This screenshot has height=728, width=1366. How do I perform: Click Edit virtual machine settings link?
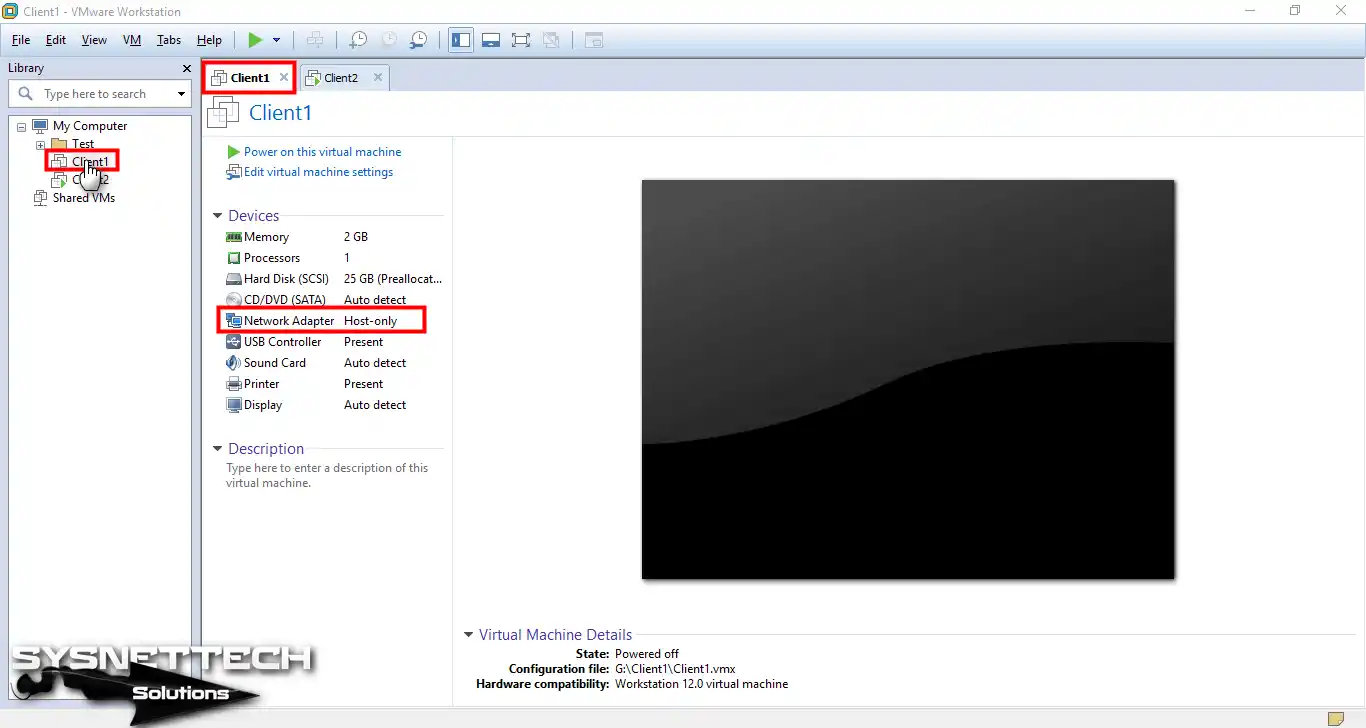click(x=318, y=171)
